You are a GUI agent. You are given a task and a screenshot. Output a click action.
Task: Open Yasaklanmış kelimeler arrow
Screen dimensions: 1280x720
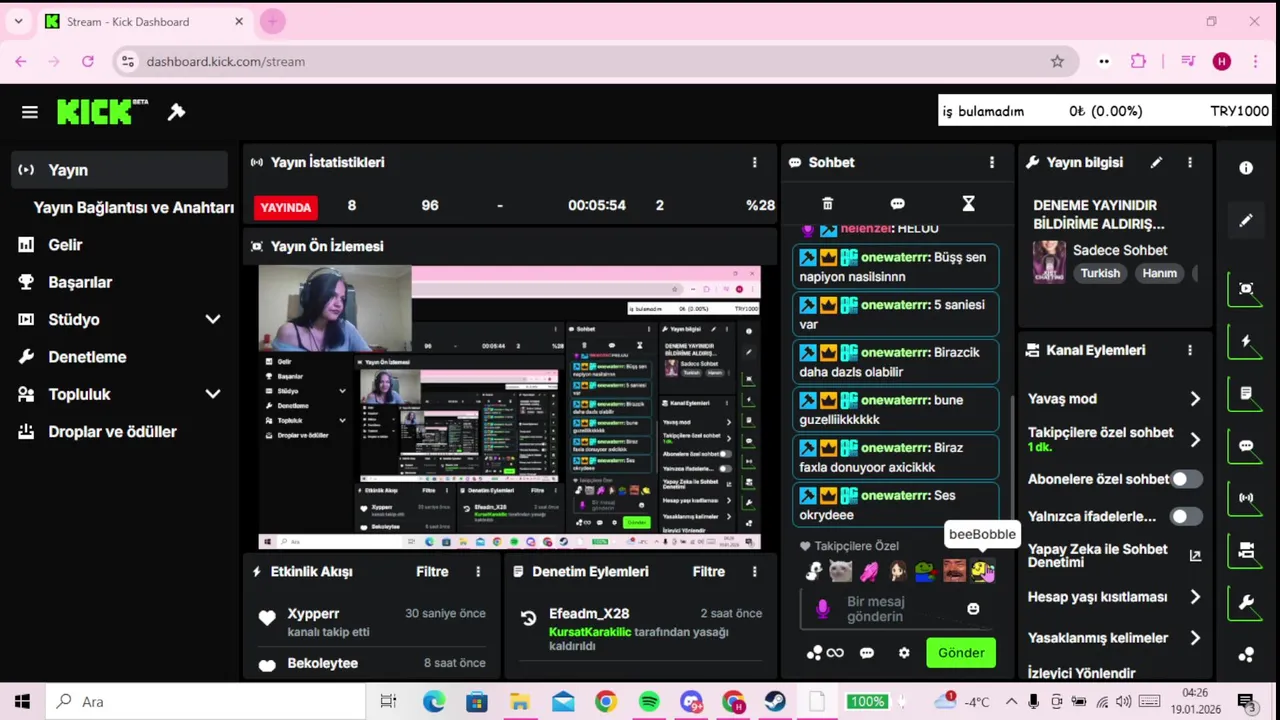click(x=1195, y=638)
